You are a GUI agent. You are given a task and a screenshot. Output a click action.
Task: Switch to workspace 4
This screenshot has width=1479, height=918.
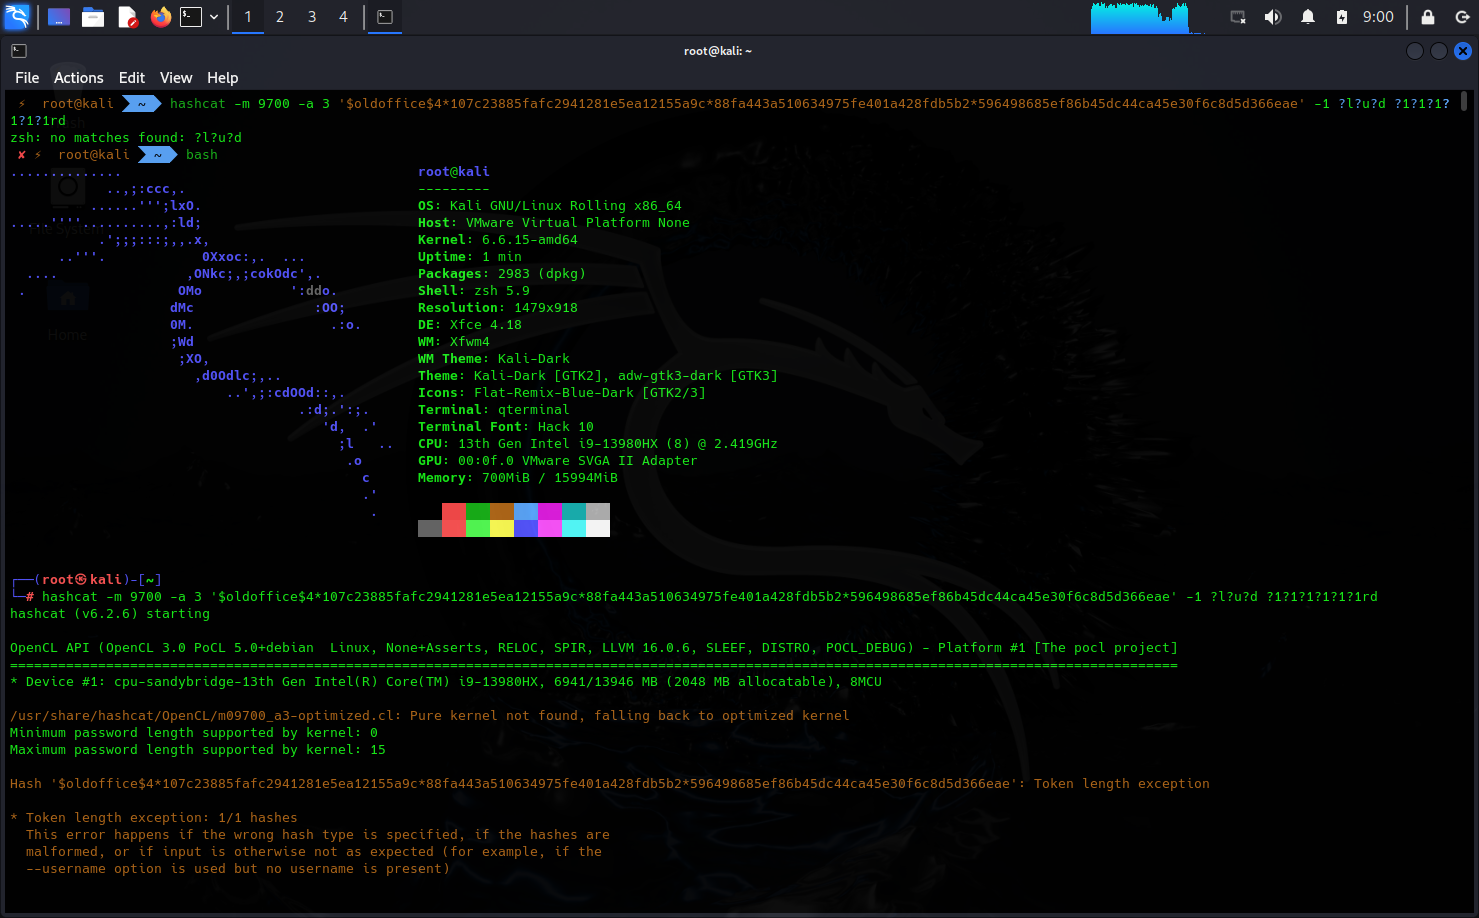tap(343, 17)
